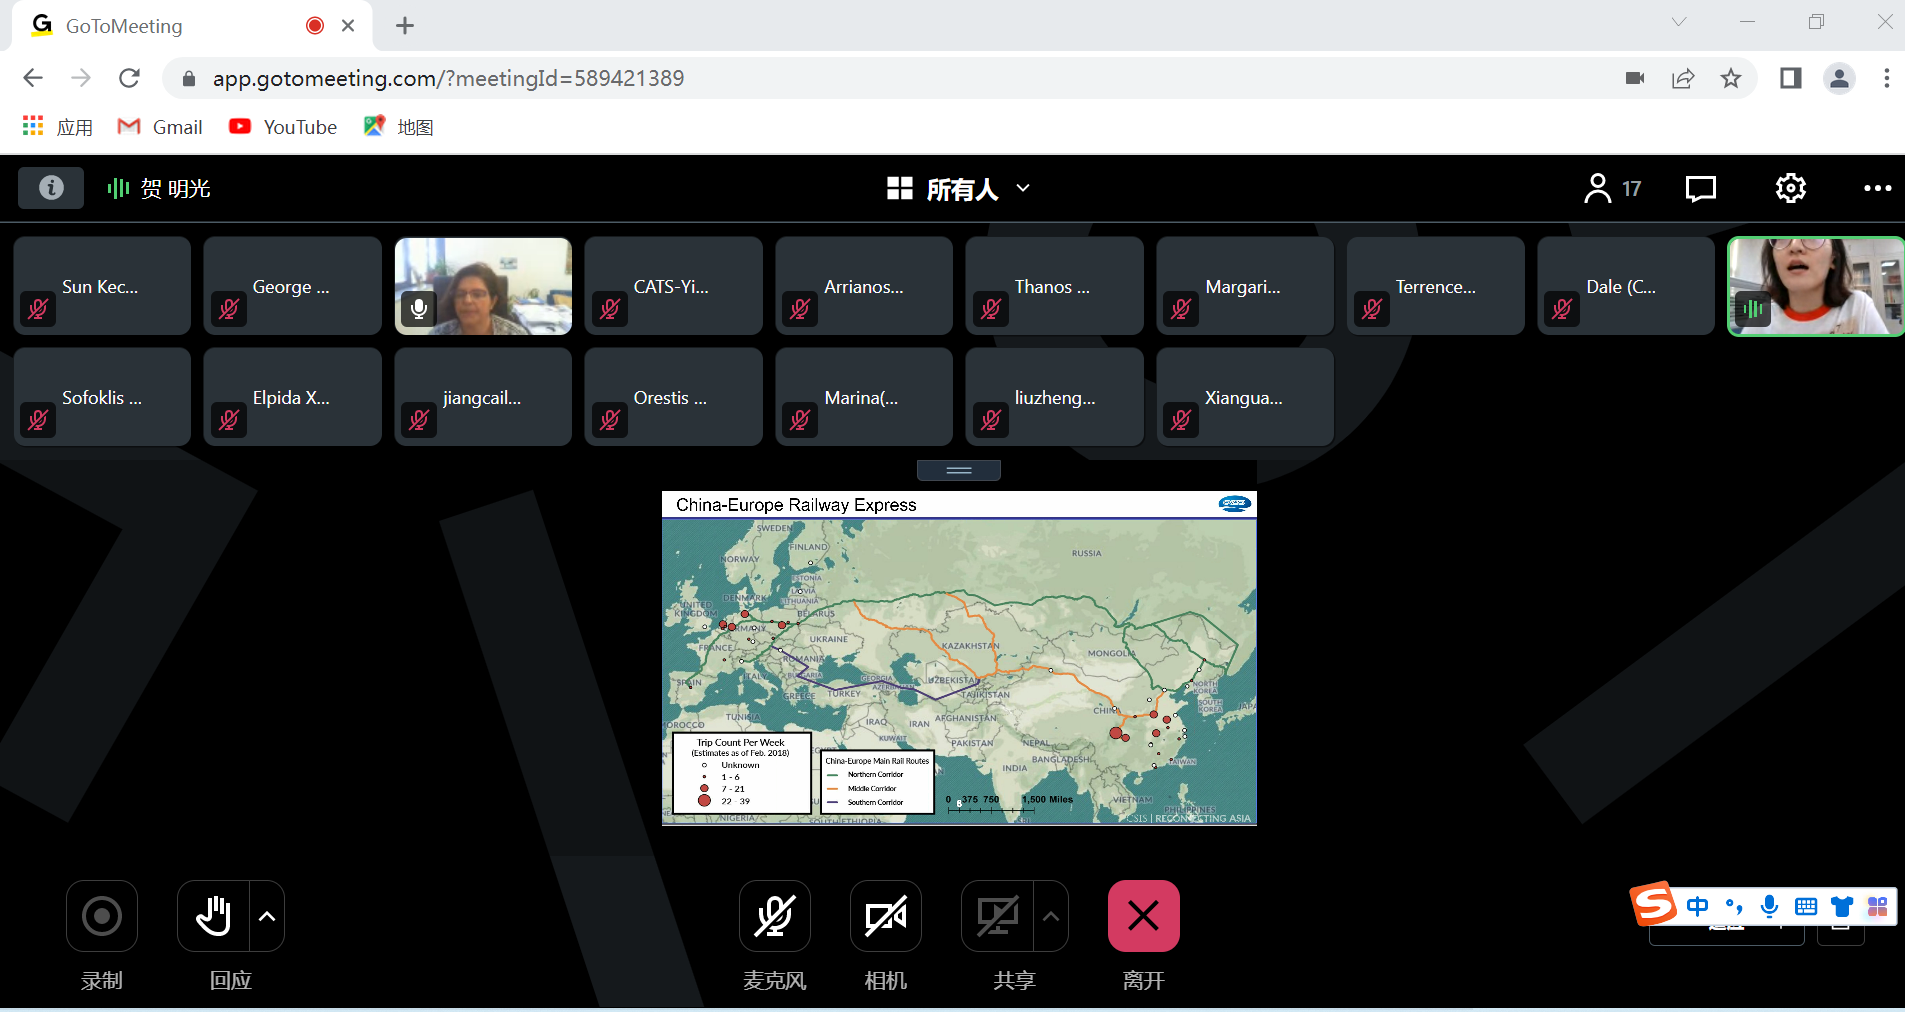Viewport: 1905px width, 1012px height.
Task: Open participants list showing 17
Action: (x=1612, y=188)
